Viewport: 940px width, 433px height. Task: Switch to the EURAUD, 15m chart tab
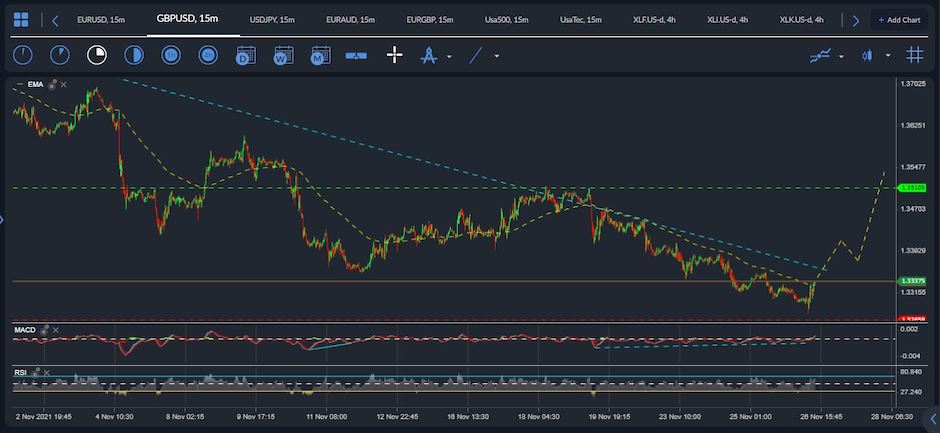(351, 20)
